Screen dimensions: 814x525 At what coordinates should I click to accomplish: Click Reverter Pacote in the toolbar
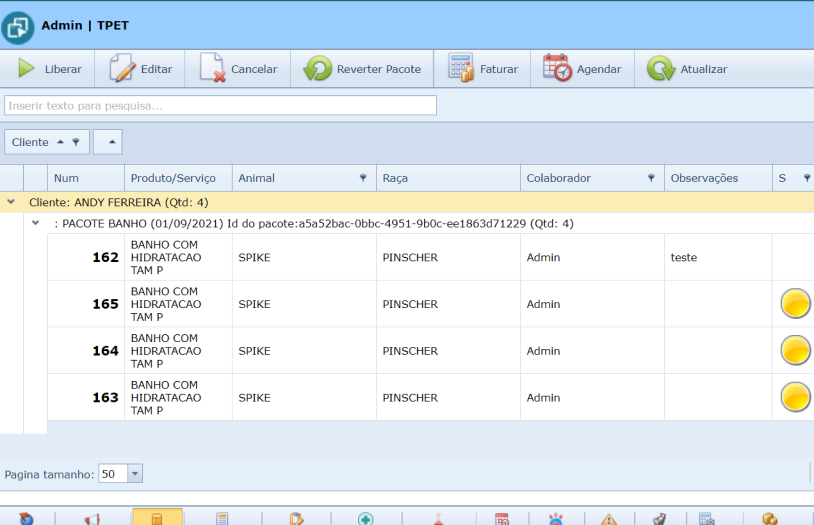362,69
